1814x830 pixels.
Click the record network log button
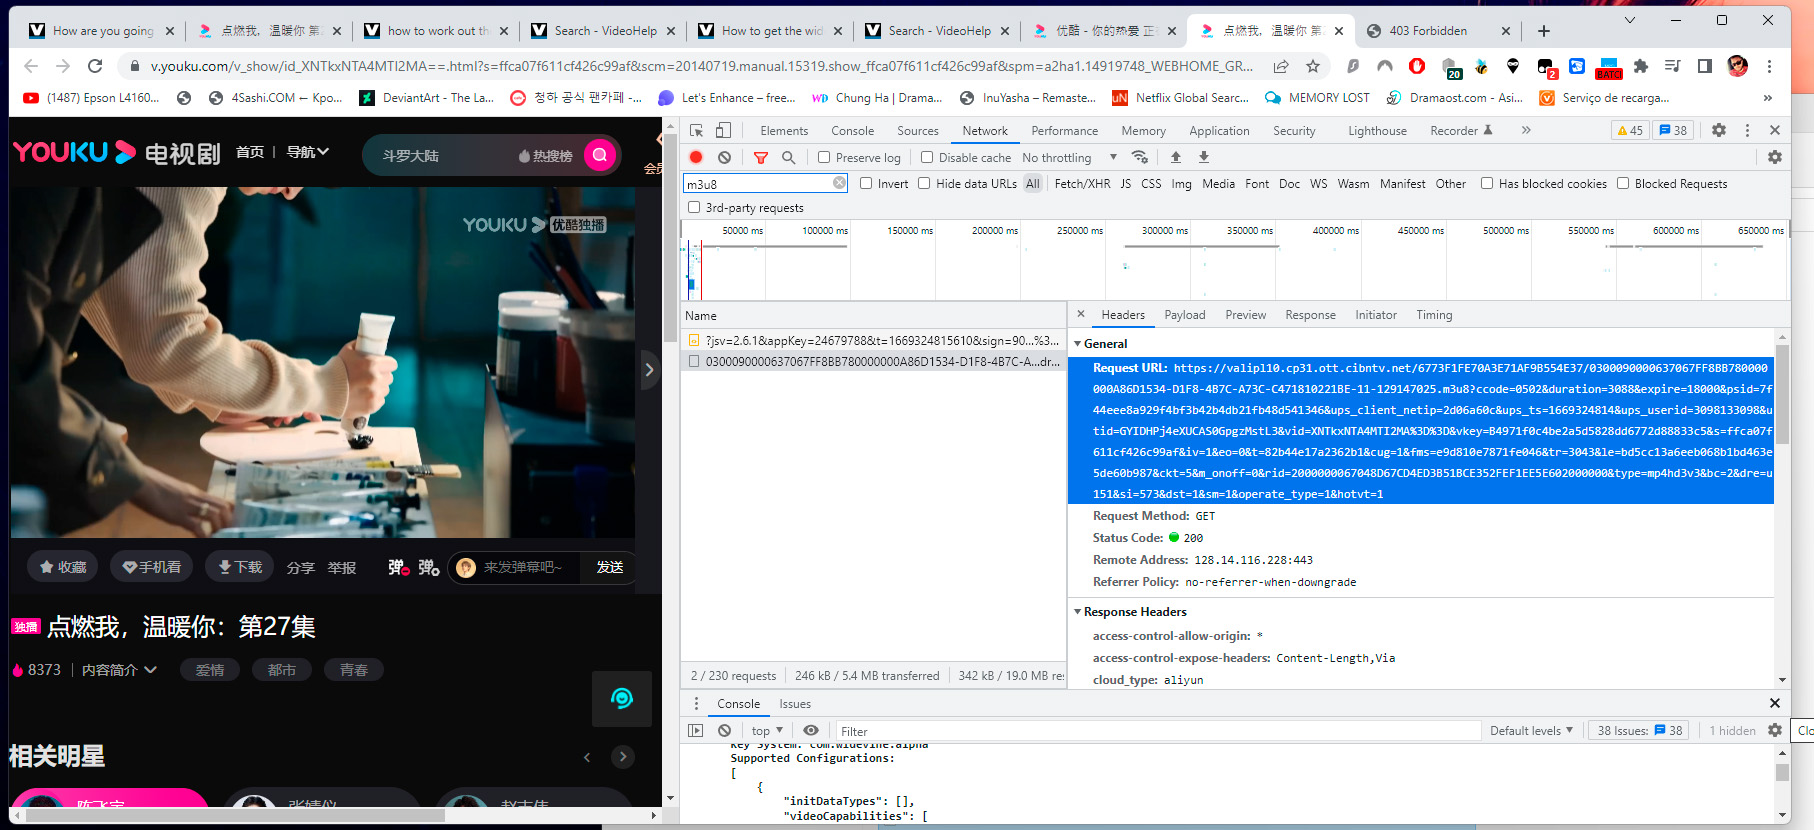(696, 157)
